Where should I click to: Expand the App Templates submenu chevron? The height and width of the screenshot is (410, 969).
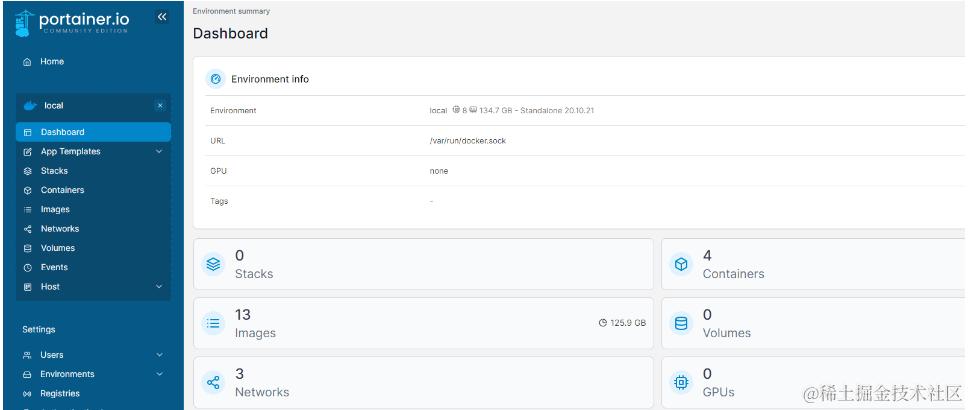[159, 152]
